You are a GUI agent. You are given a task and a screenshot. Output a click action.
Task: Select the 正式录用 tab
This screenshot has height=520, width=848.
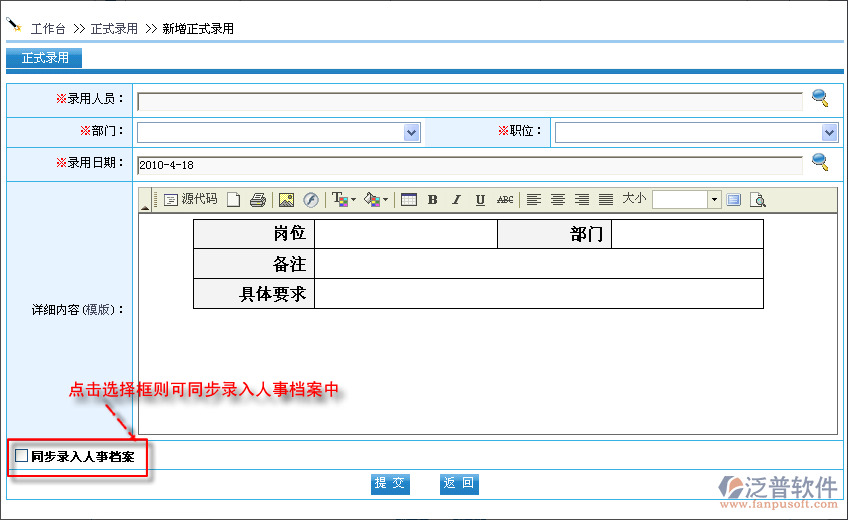click(45, 58)
